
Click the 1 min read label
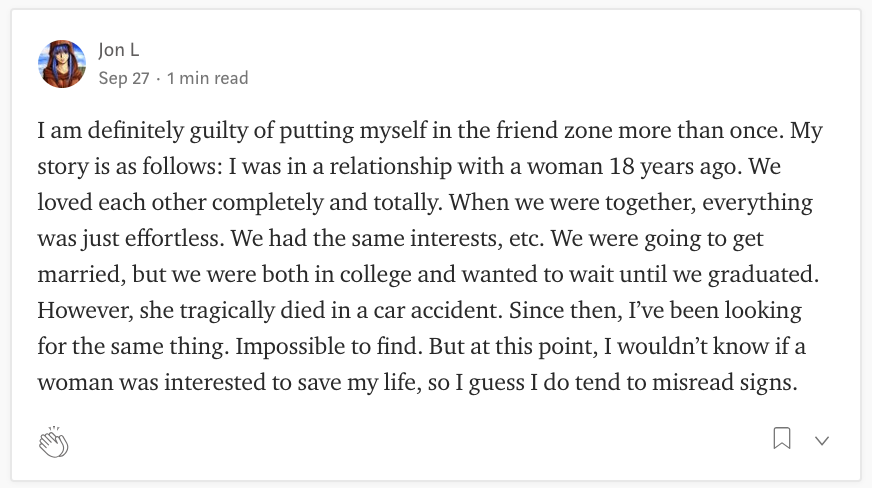(x=207, y=78)
